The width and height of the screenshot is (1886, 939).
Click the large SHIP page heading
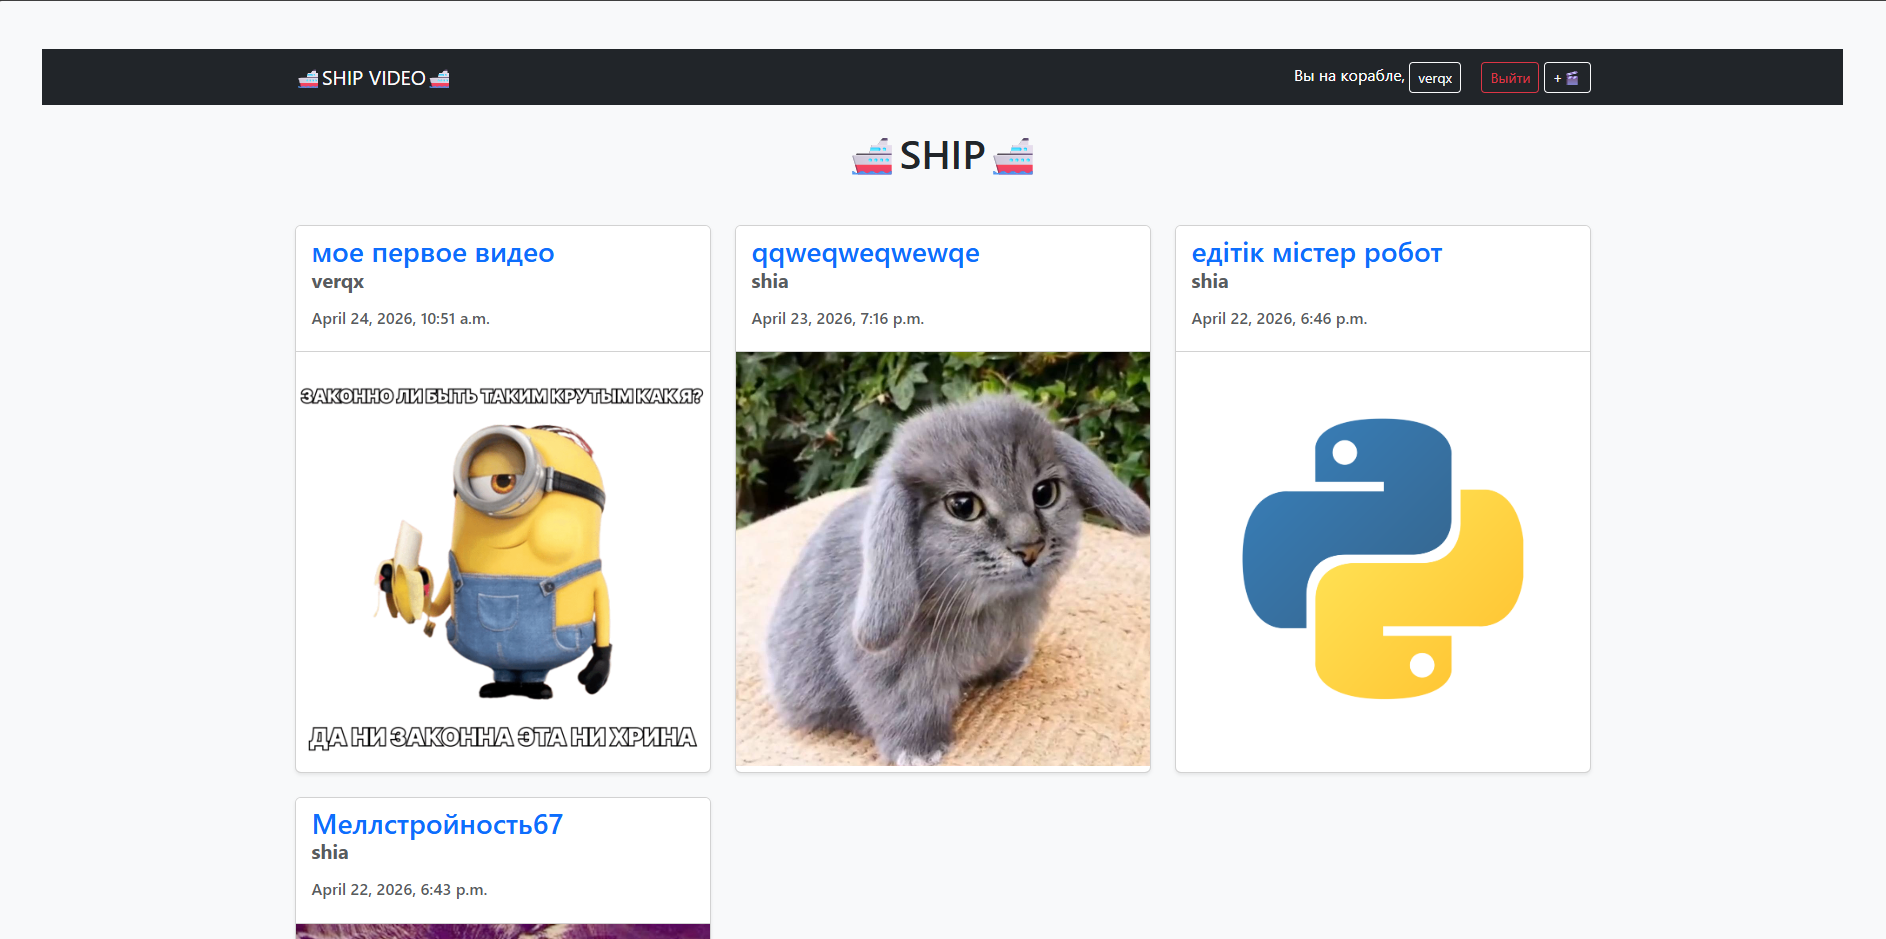(943, 156)
